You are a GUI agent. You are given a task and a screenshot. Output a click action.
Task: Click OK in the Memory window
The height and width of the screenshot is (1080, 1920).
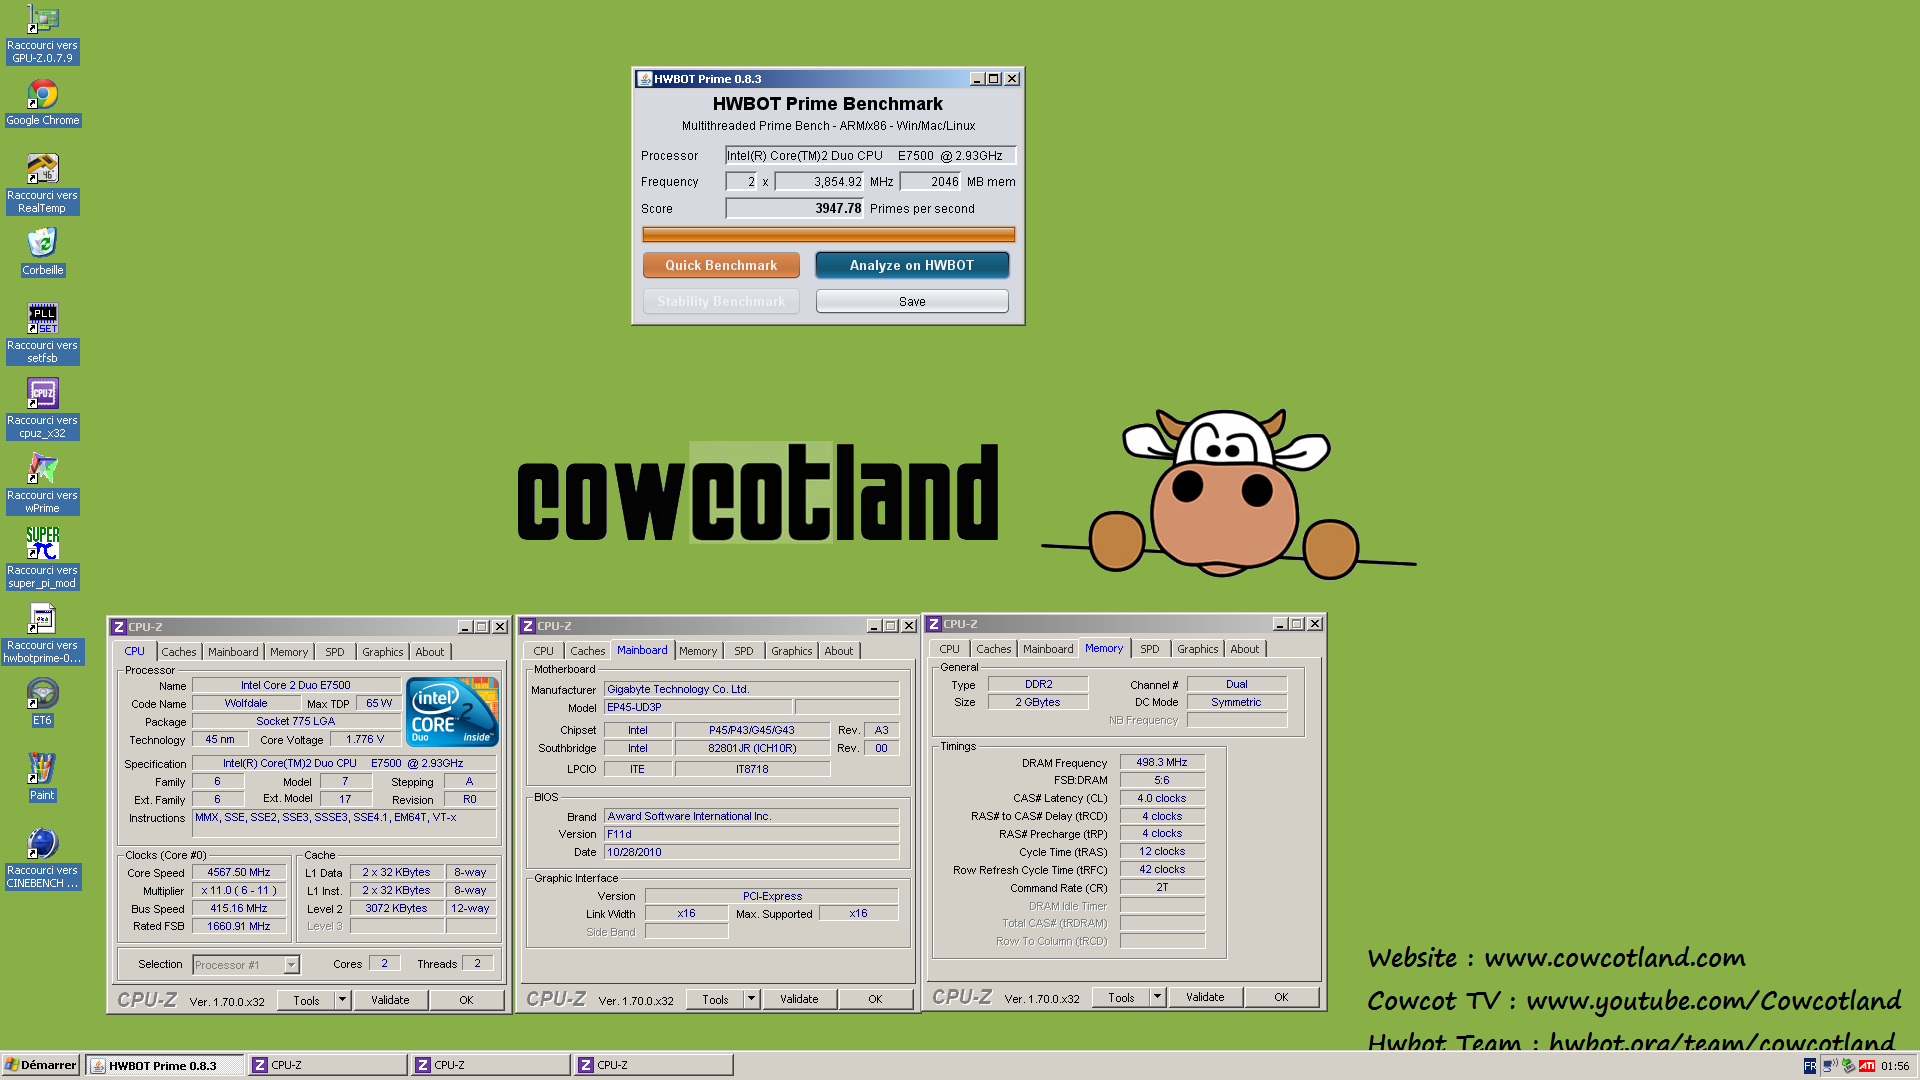pyautogui.click(x=1281, y=997)
